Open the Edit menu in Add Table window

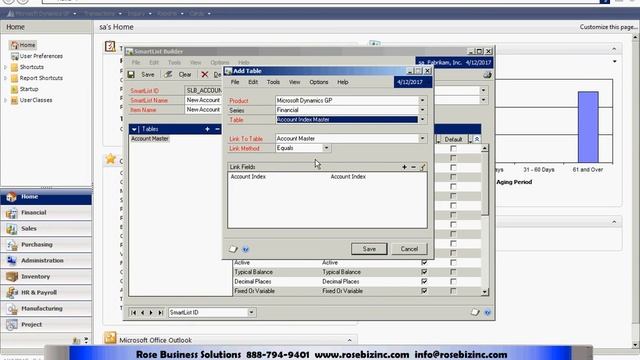(253, 82)
